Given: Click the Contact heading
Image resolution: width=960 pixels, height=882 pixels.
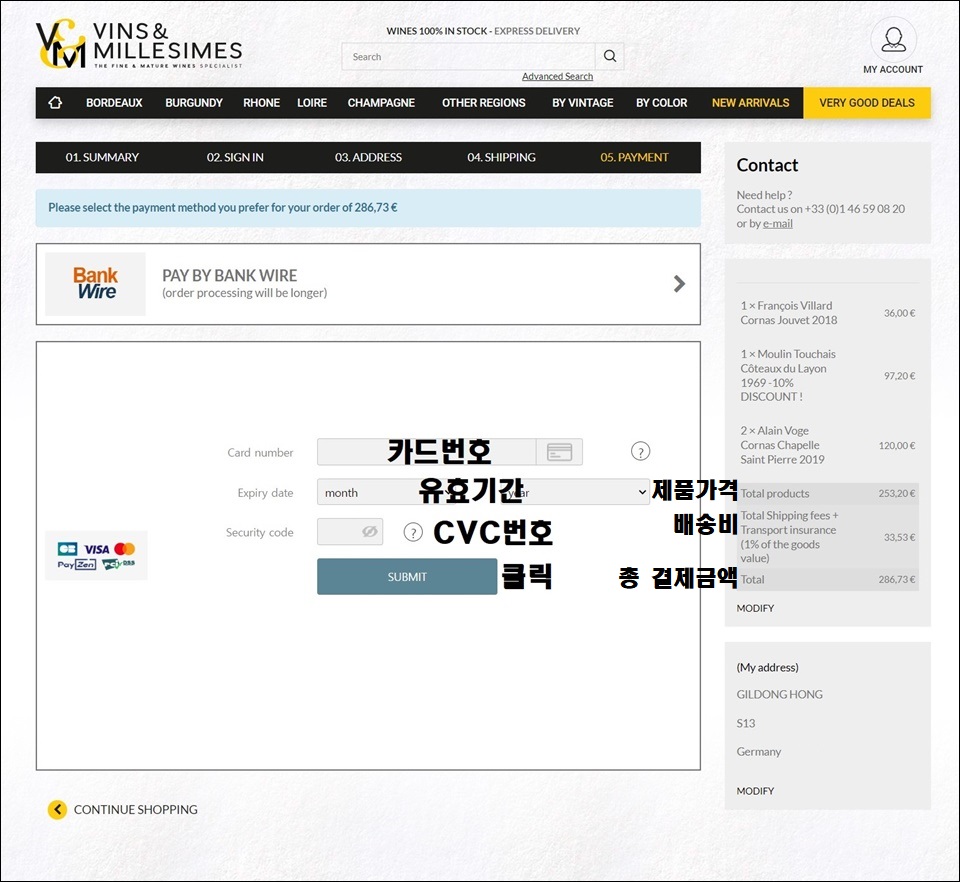Looking at the screenshot, I should click(767, 165).
